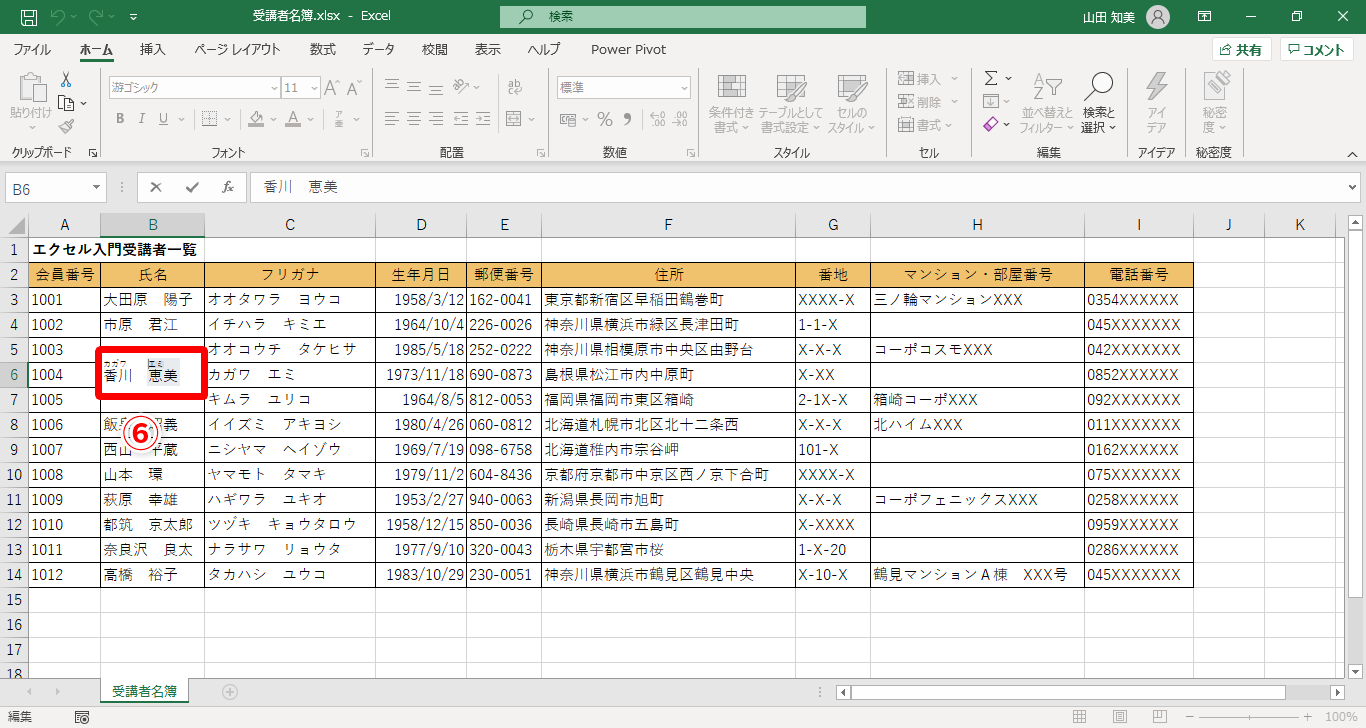
Task: Confirm the cell entry with the check mark icon
Action: pyautogui.click(x=192, y=187)
